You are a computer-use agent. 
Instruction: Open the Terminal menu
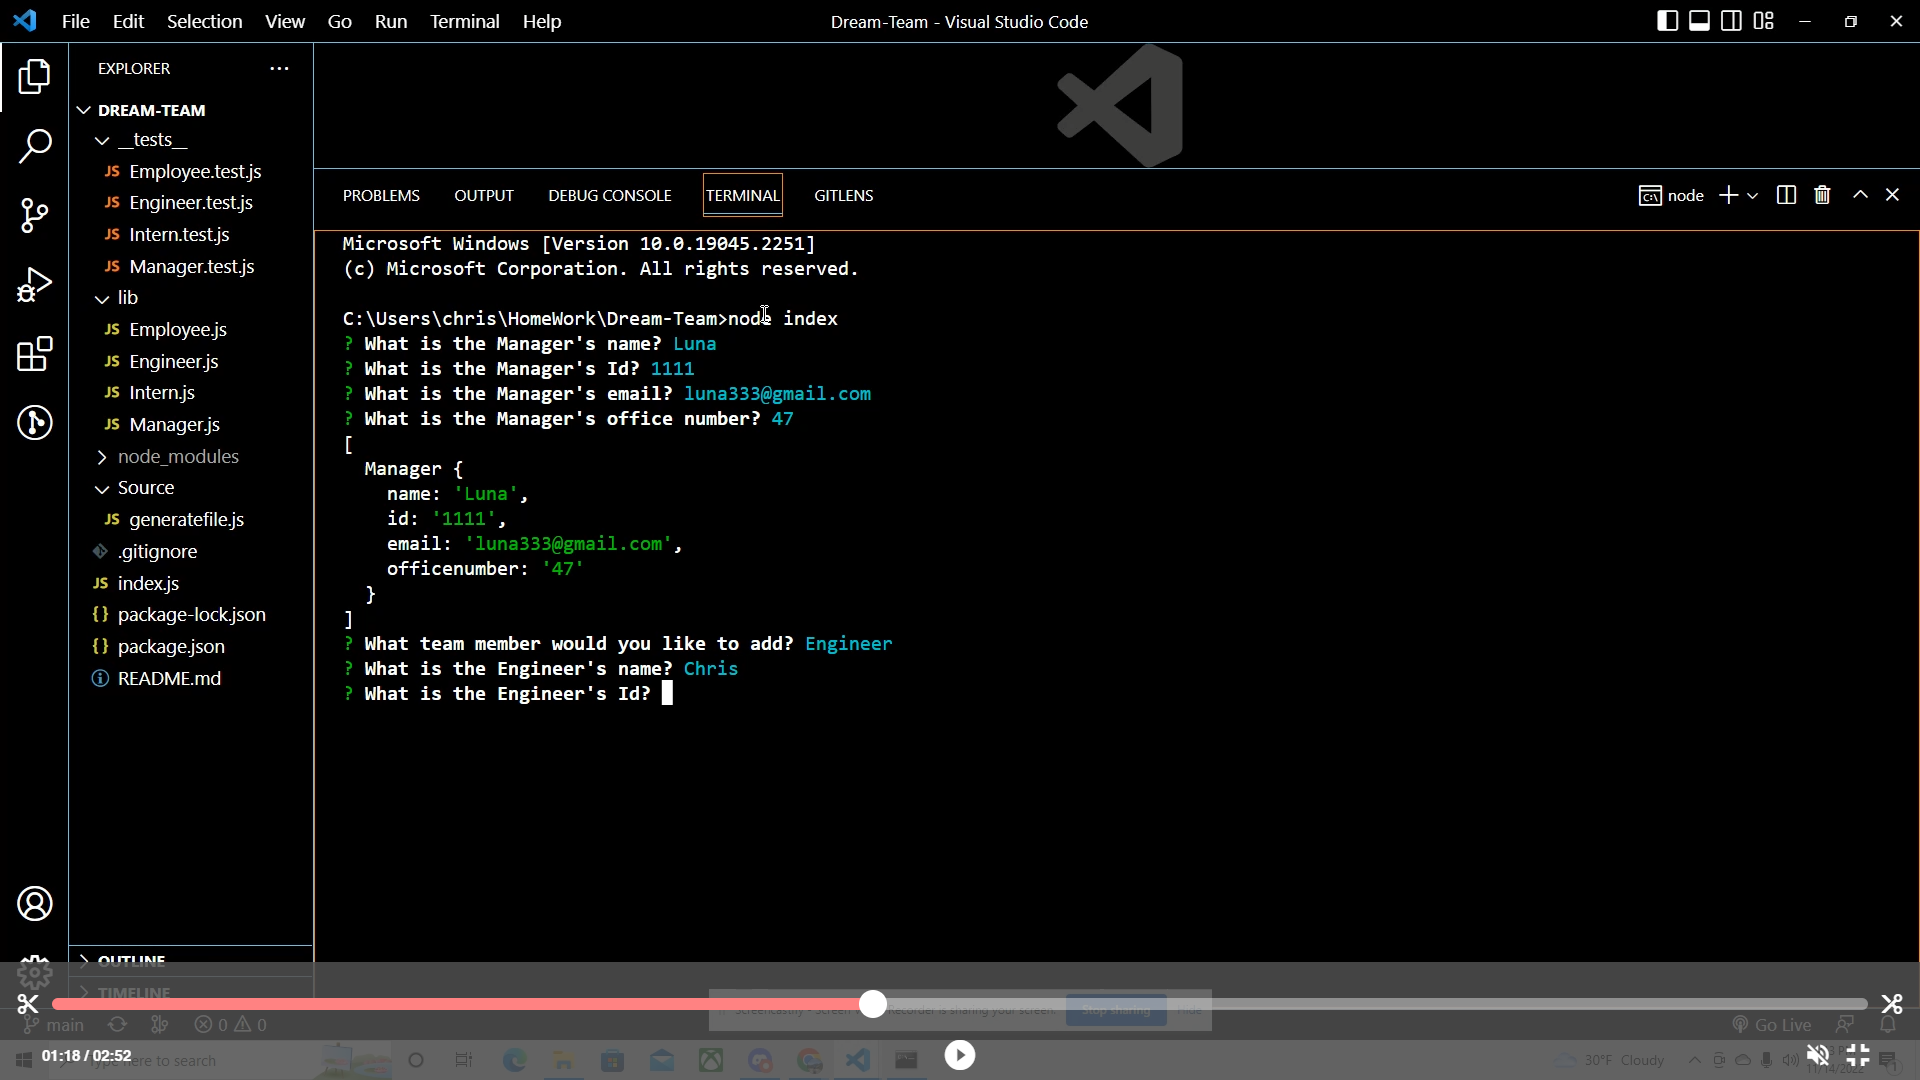(464, 21)
